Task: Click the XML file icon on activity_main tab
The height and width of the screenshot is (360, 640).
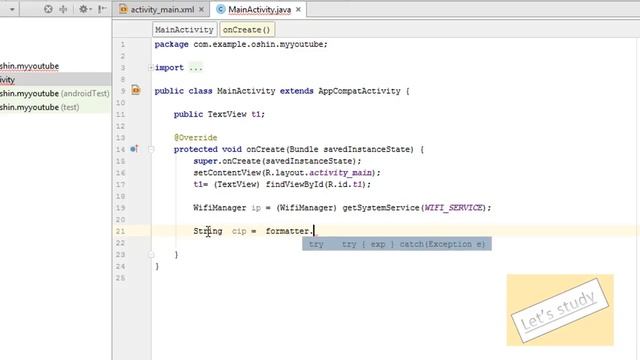Action: 123,9
